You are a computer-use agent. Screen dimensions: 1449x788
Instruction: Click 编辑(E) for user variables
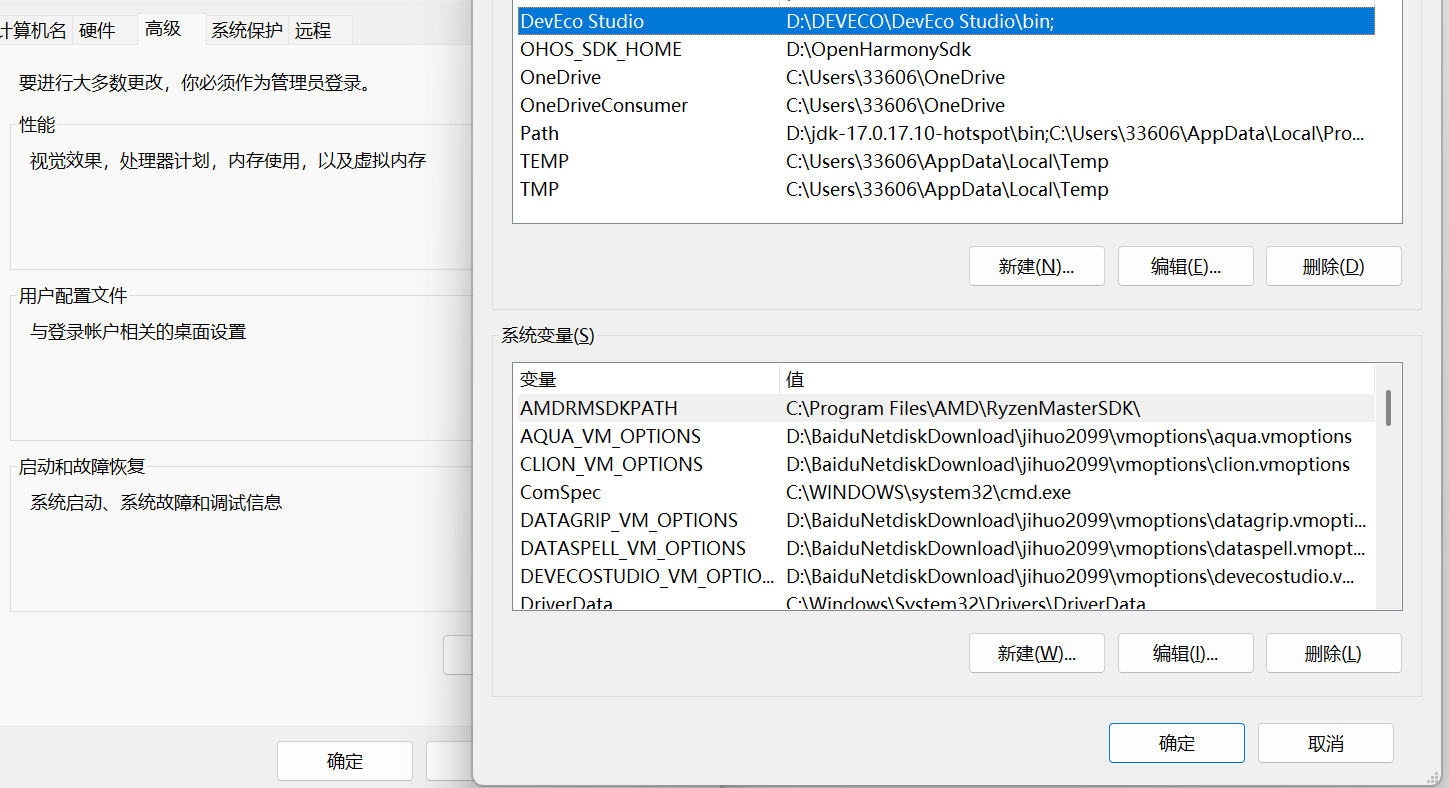(1185, 266)
